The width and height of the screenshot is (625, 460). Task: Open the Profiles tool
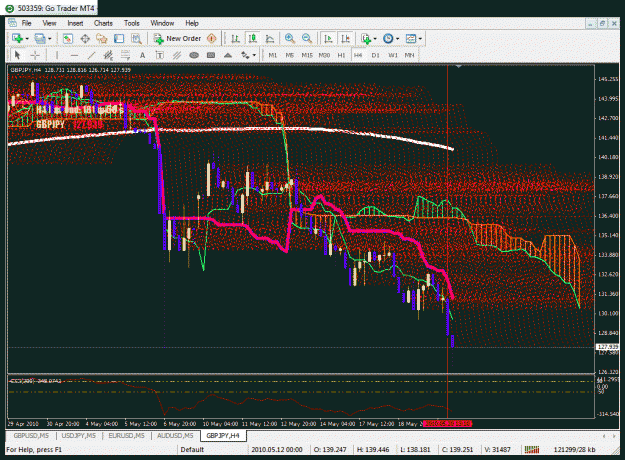[x=40, y=39]
